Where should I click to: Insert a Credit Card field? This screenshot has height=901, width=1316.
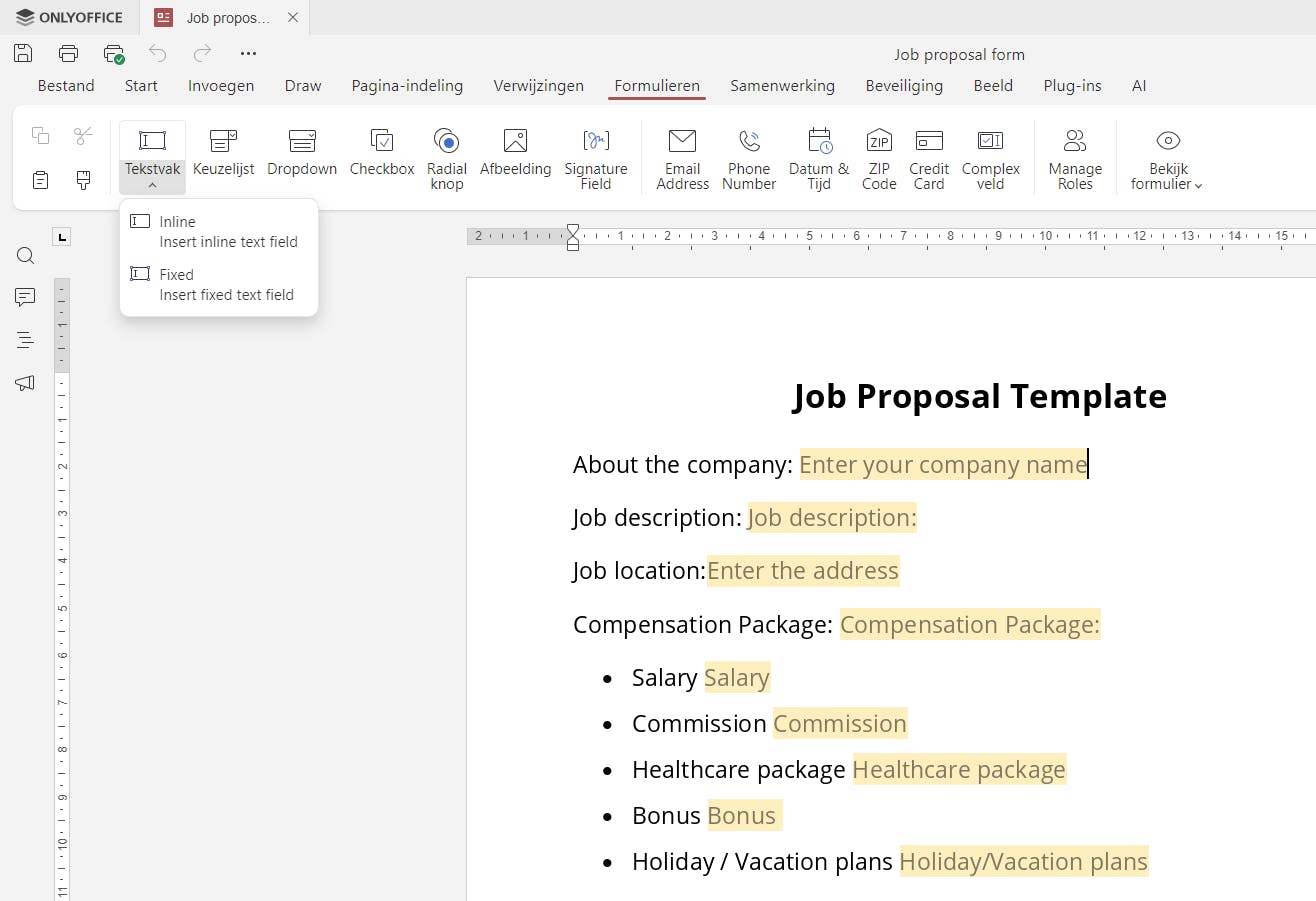coord(928,157)
